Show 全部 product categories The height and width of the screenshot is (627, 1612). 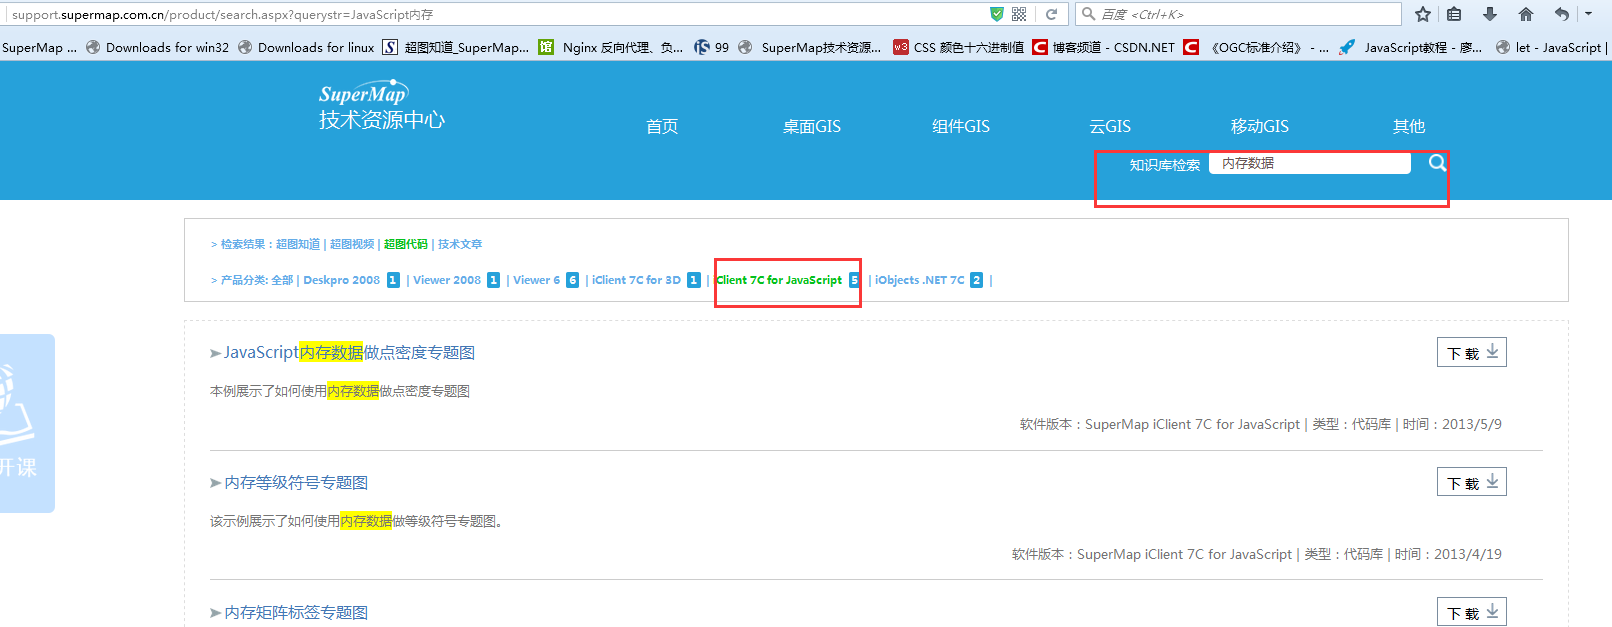pyautogui.click(x=282, y=280)
